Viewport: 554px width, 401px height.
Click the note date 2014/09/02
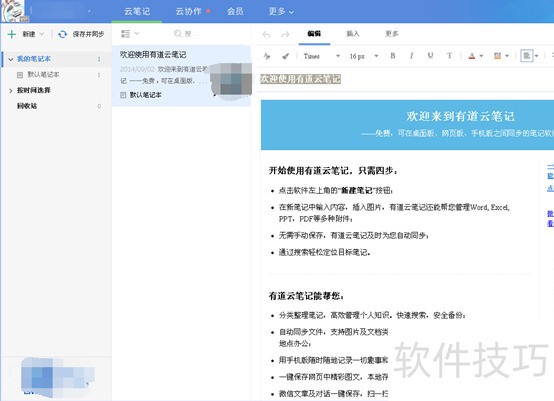(137, 69)
